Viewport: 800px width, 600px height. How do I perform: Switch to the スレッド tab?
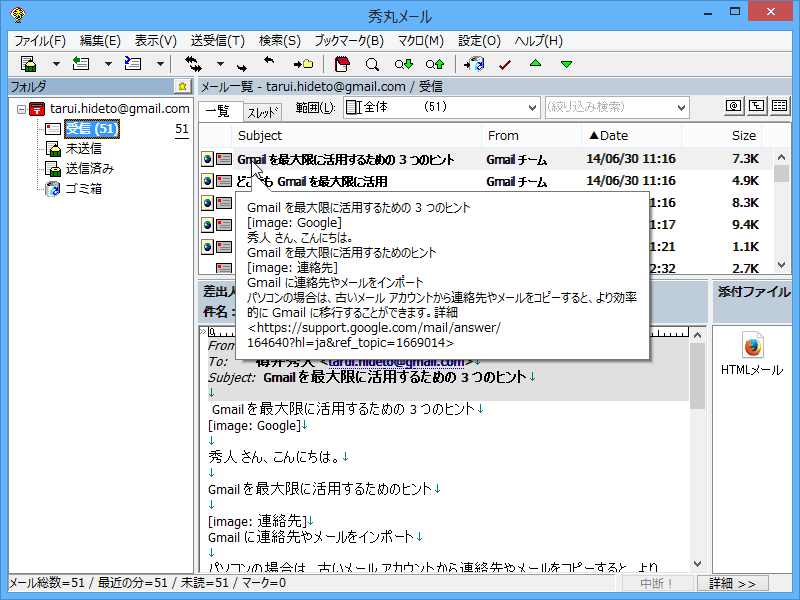point(263,112)
